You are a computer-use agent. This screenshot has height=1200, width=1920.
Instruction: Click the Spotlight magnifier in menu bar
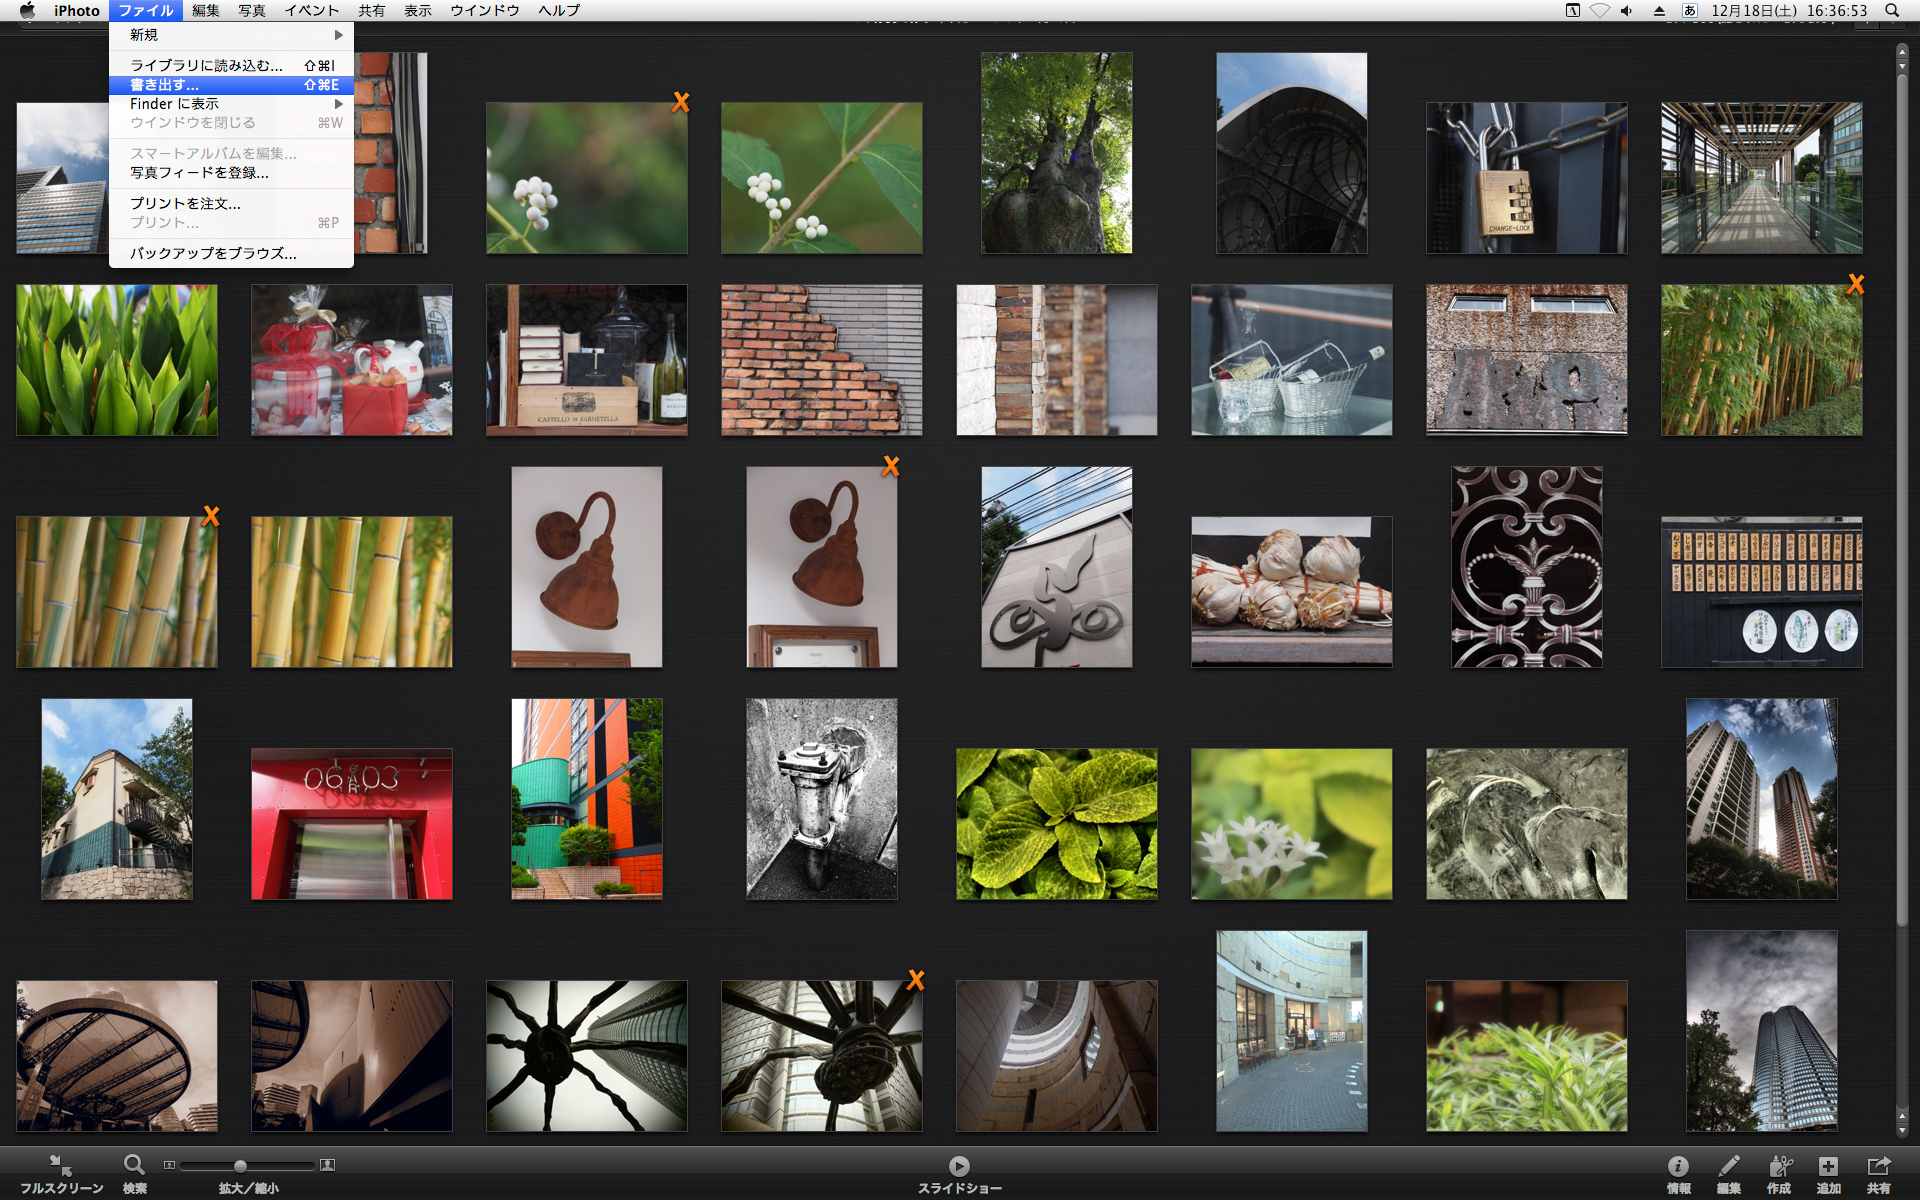click(x=1892, y=10)
